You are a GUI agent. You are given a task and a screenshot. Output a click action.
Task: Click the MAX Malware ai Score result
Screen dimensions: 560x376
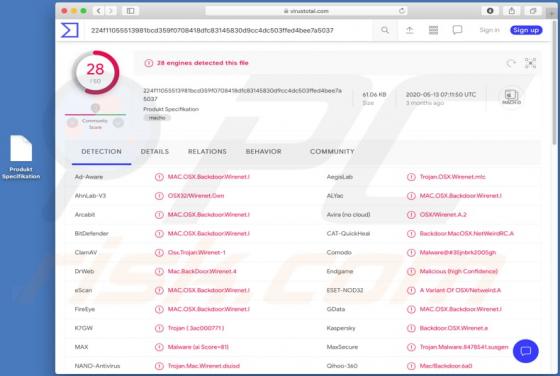coord(198,347)
